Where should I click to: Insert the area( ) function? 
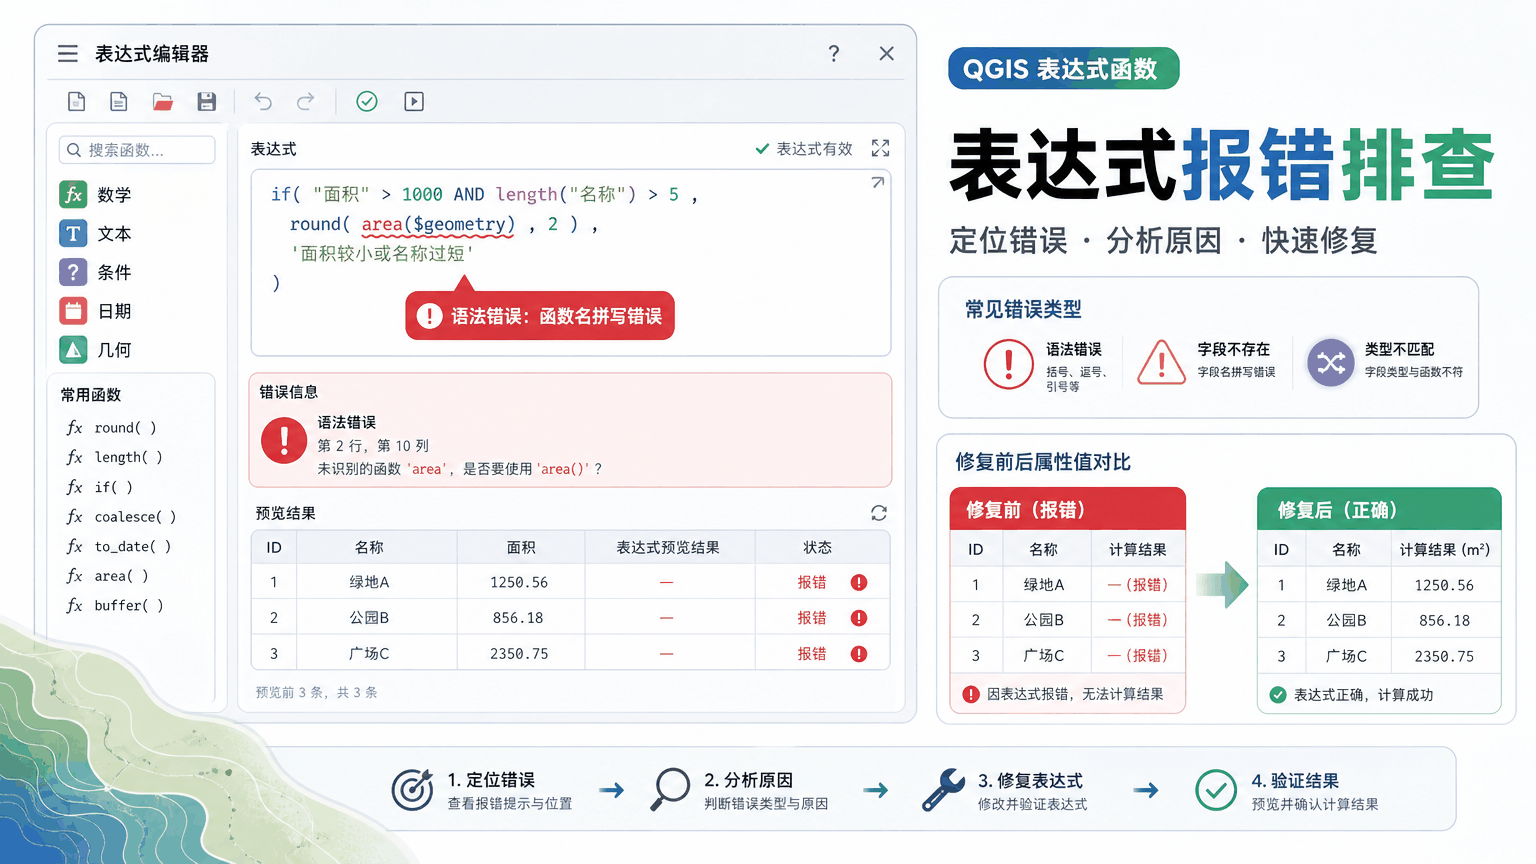[107, 576]
